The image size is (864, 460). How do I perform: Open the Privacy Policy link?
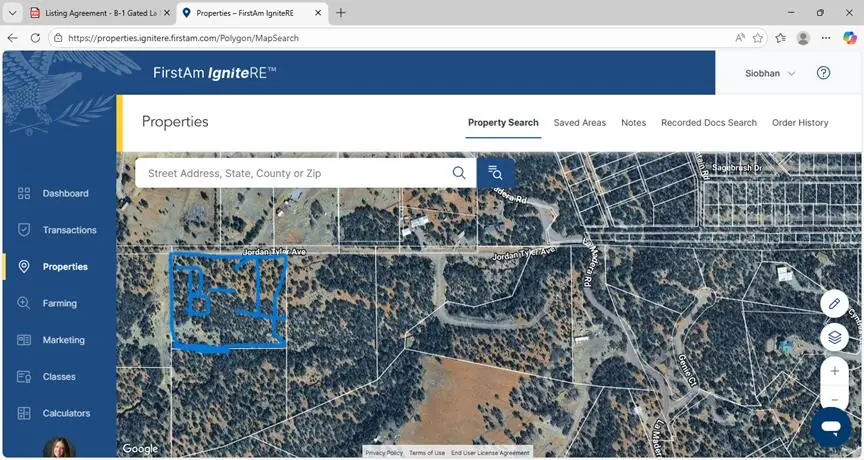[x=384, y=453]
